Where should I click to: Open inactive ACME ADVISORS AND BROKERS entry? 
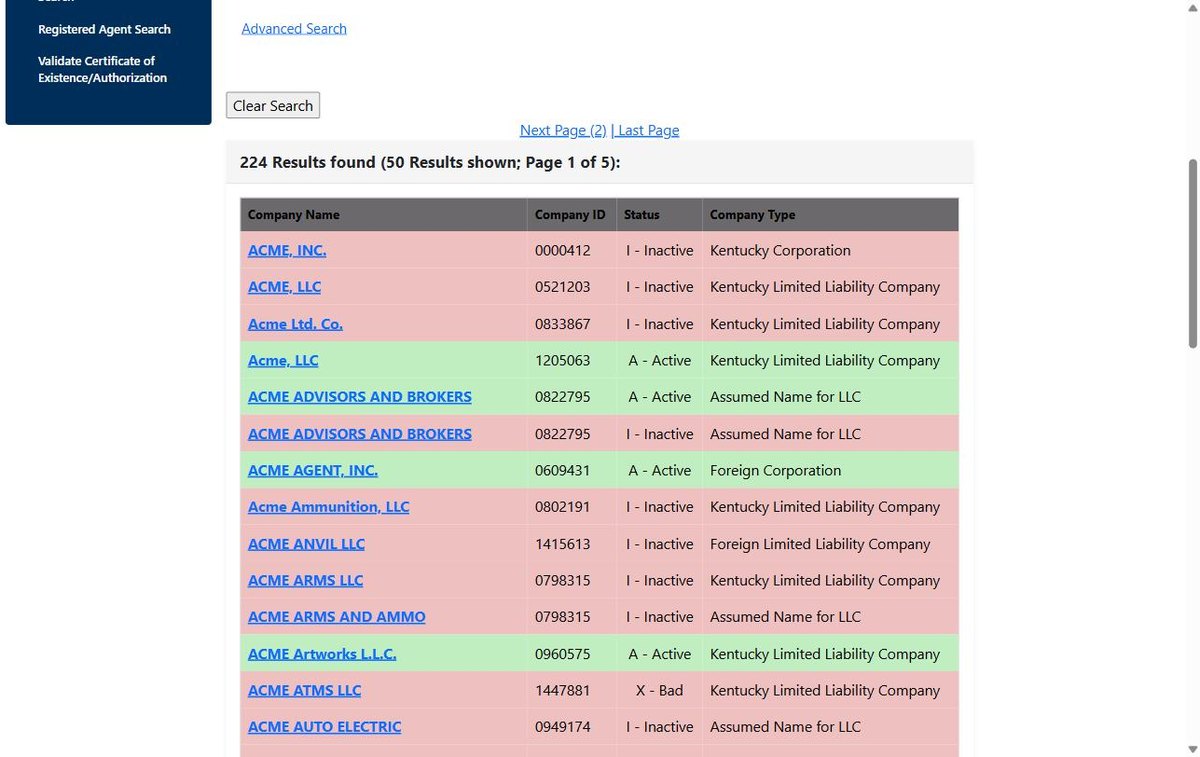(360, 434)
